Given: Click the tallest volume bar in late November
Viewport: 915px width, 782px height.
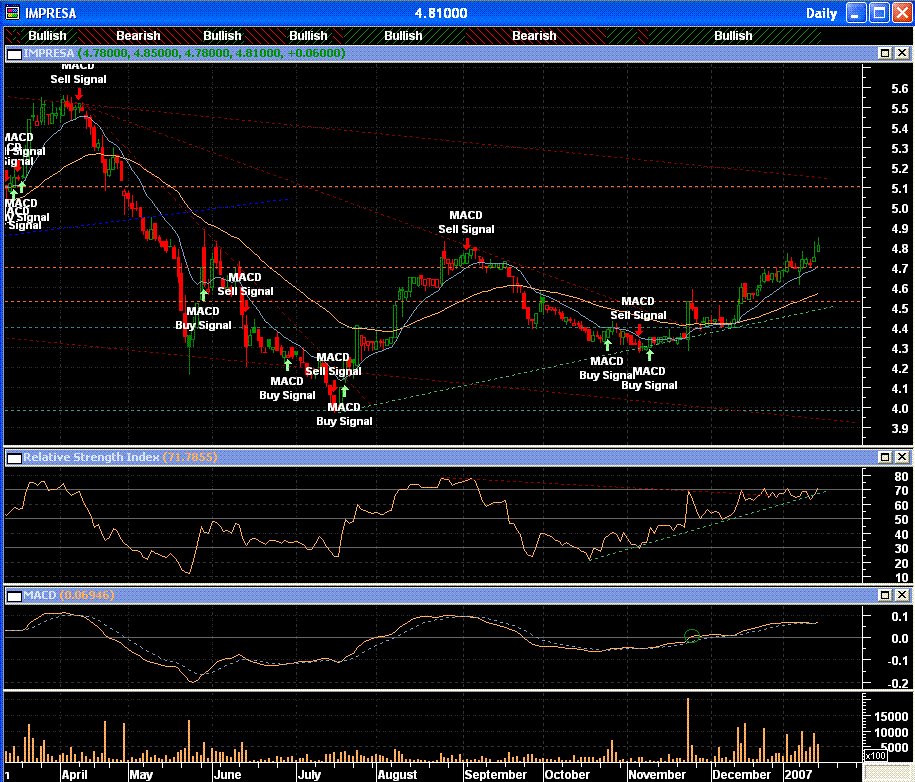Looking at the screenshot, I should click(x=688, y=730).
